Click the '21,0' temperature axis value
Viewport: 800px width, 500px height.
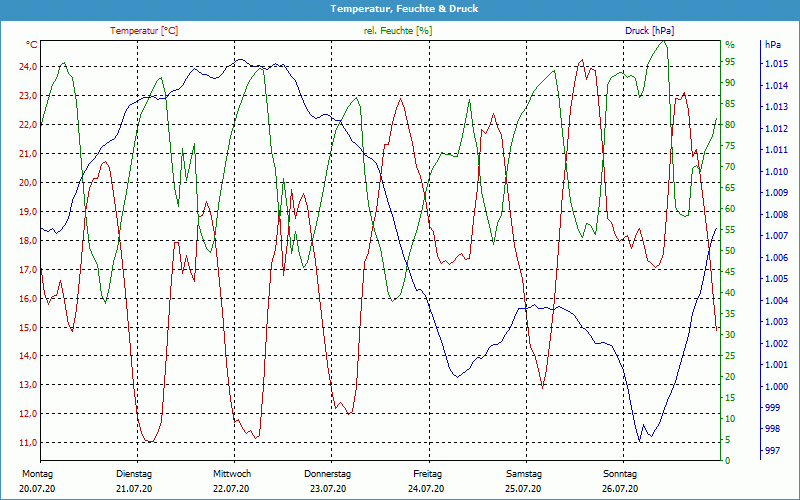(28, 154)
